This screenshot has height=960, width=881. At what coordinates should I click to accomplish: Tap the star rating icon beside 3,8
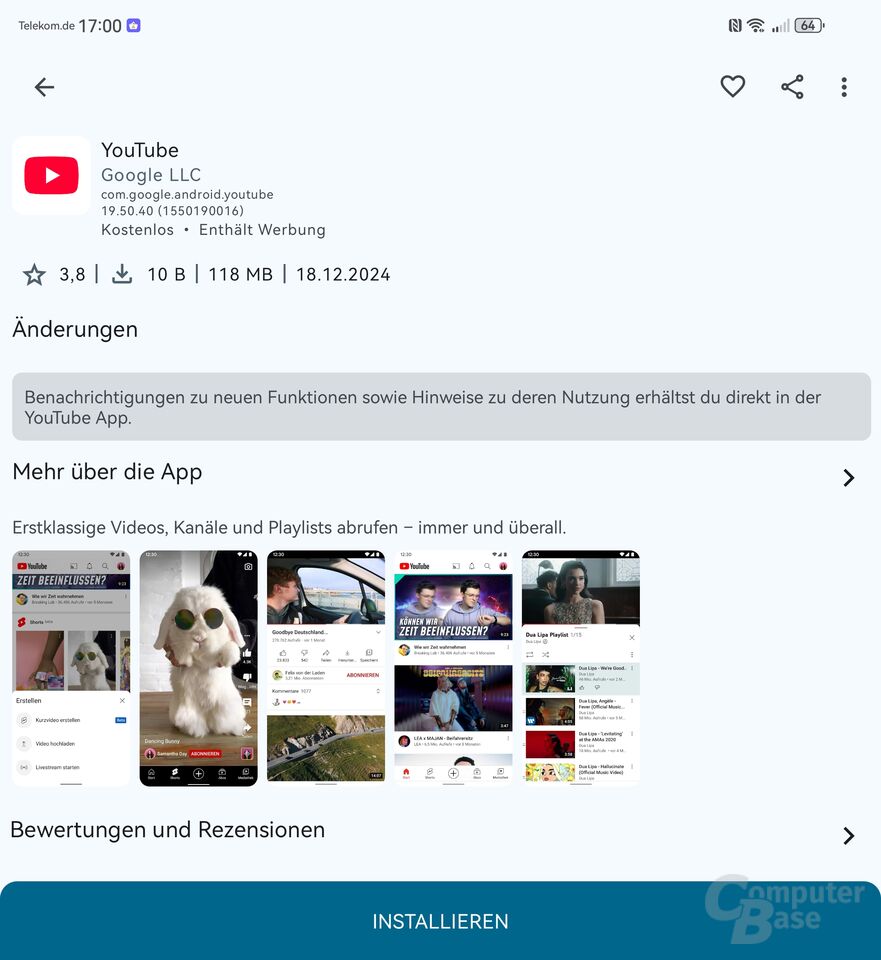tap(34, 274)
